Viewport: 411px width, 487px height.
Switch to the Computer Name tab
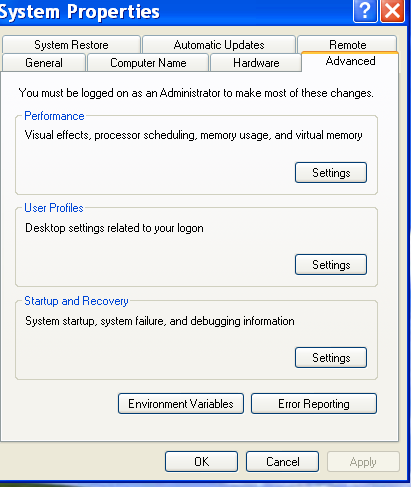(x=148, y=63)
